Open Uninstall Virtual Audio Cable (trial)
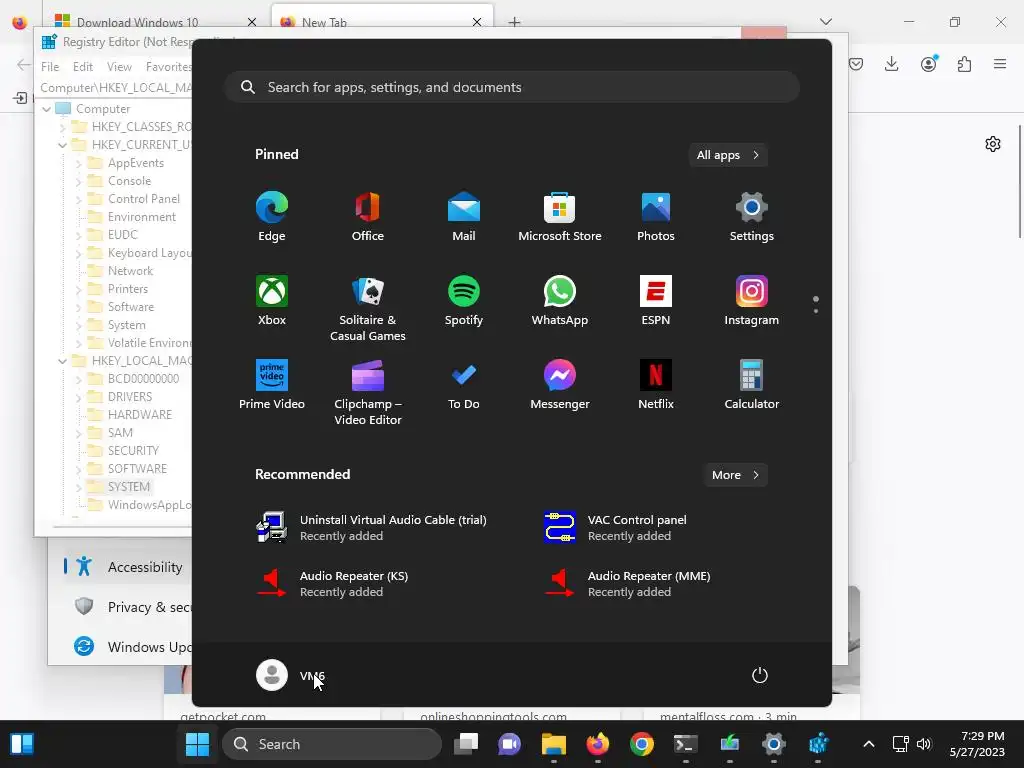1024x768 pixels. [x=372, y=527]
